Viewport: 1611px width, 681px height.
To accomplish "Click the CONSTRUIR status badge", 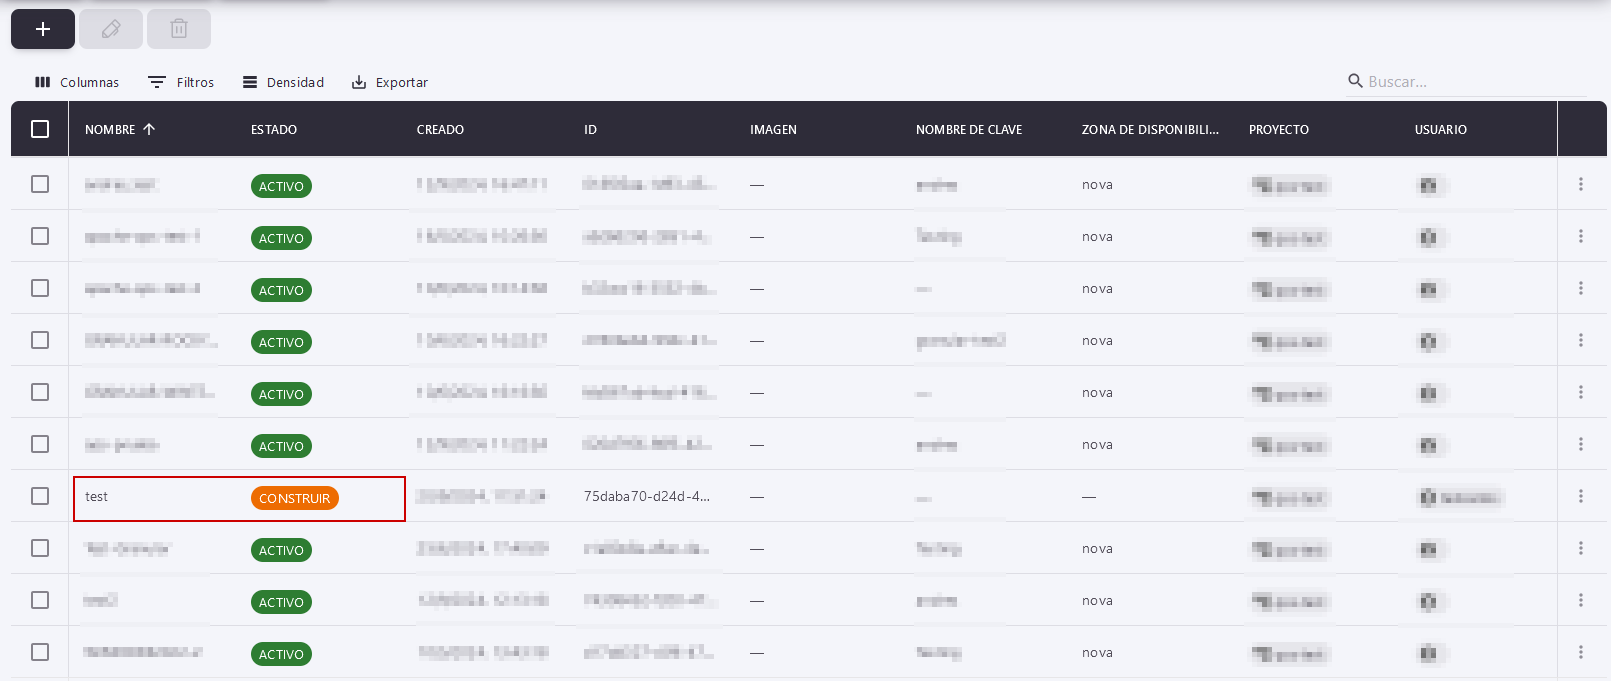I will click(295, 498).
